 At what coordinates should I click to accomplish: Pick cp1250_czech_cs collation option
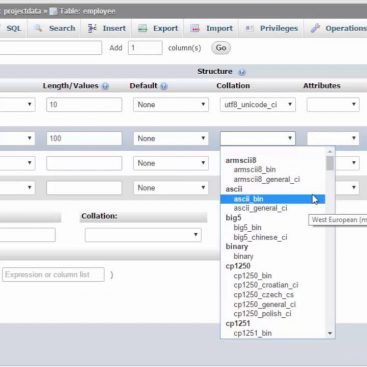tap(264, 295)
